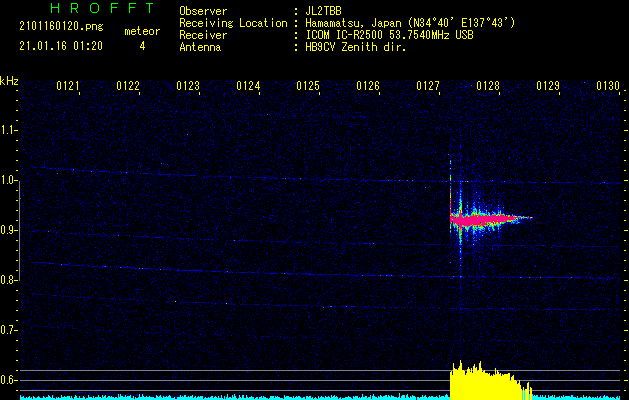Click the kHz axis unit label
629x400 pixels.
click(9, 81)
